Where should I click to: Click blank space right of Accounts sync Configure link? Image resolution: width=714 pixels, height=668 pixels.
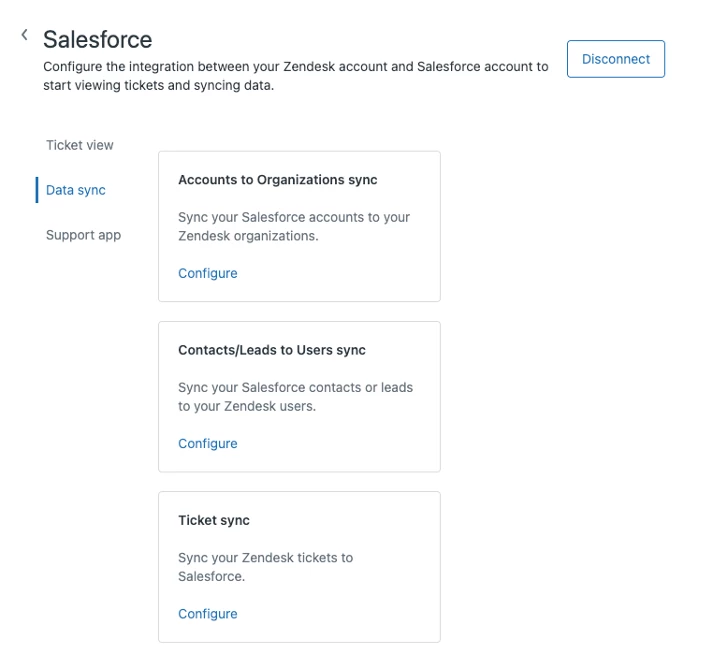pyautogui.click(x=340, y=273)
